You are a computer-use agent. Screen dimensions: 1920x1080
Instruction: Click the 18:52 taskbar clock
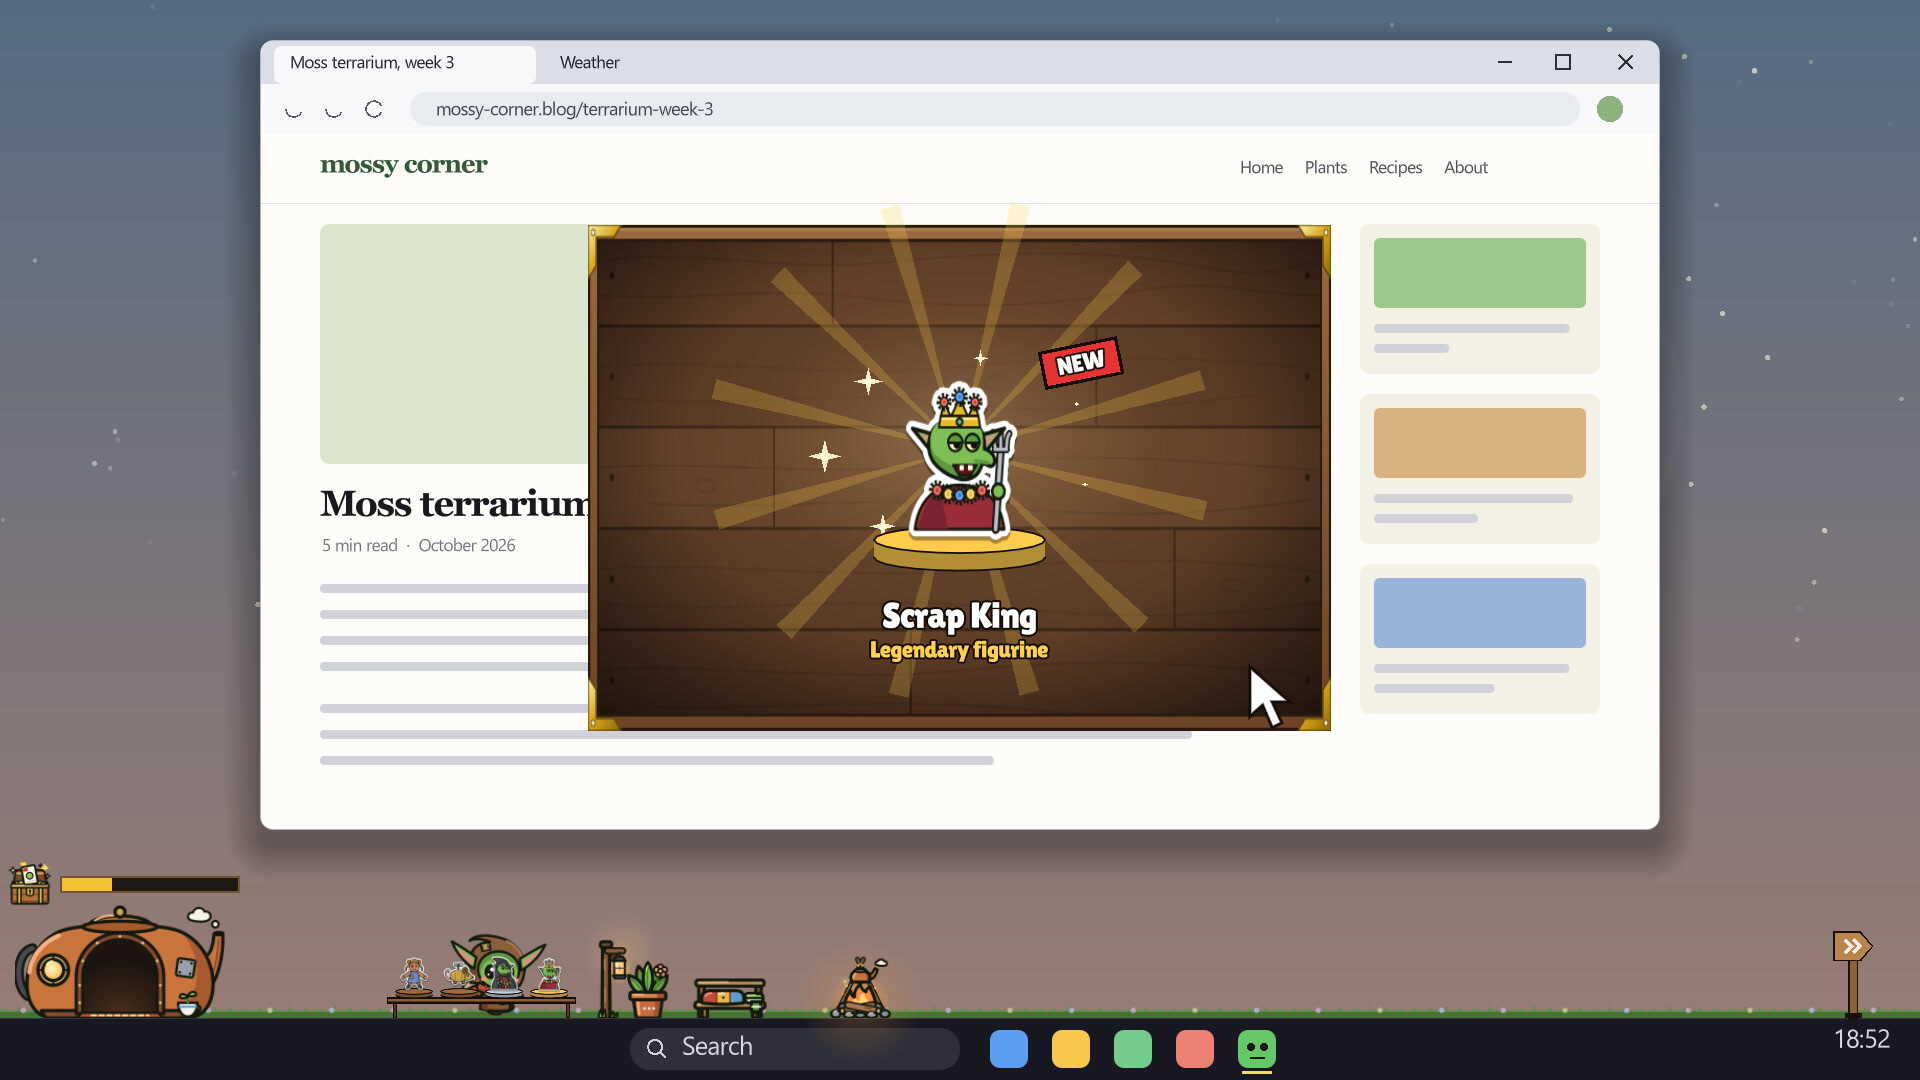click(x=1861, y=1040)
